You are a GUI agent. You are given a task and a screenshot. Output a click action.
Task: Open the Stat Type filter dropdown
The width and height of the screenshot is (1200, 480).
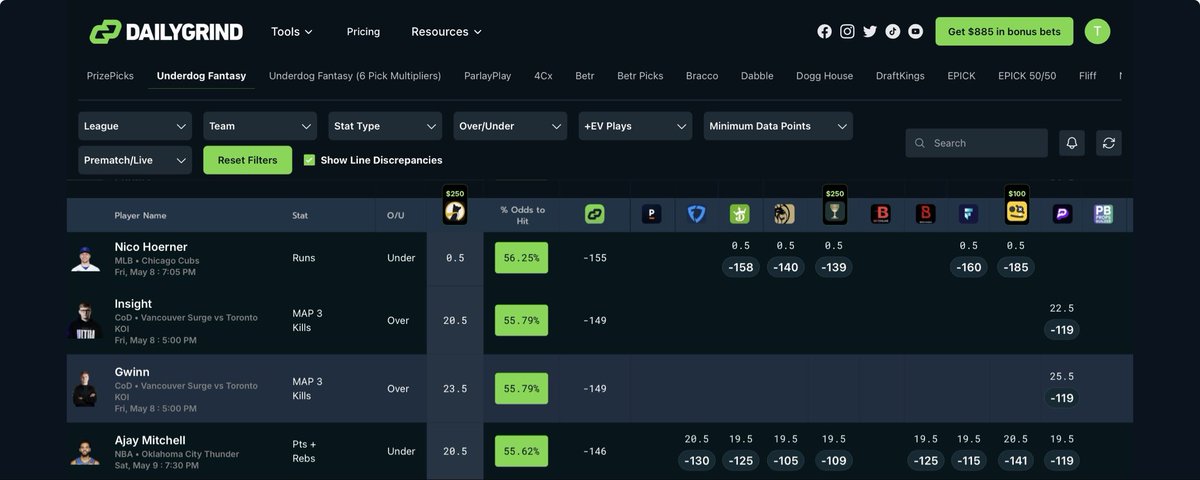[385, 126]
